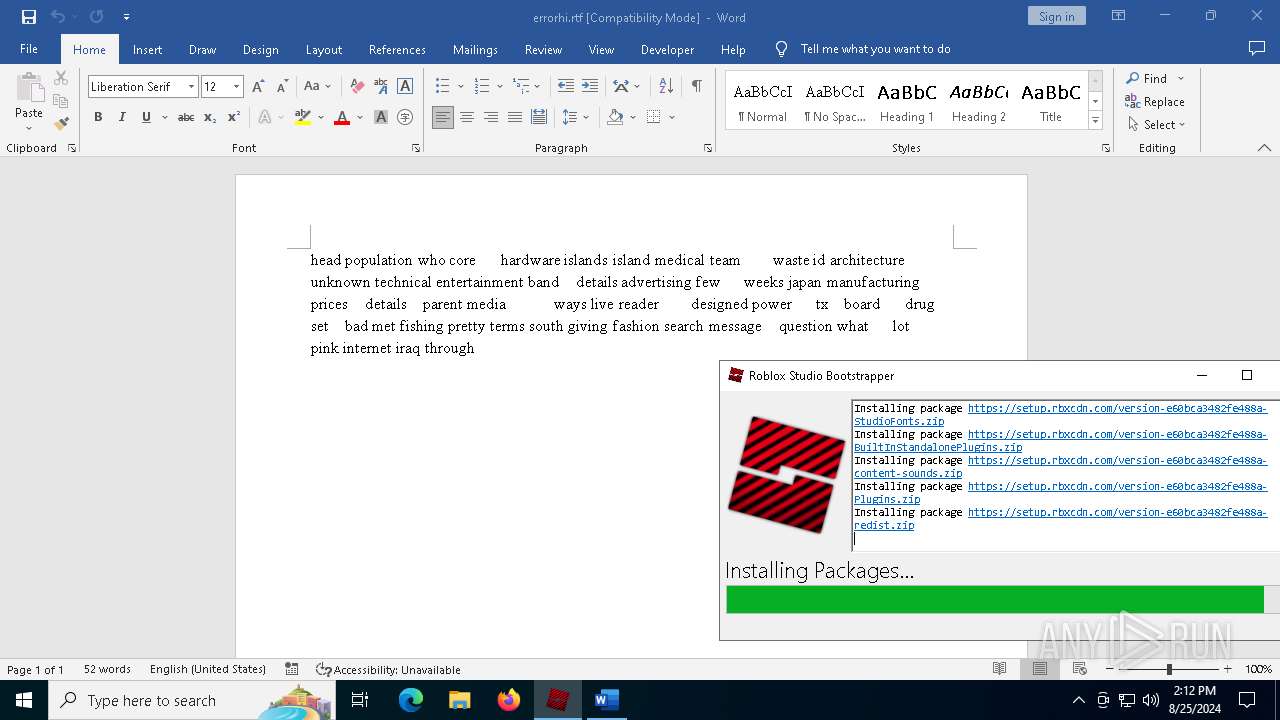Toggle Bold formatting
The width and height of the screenshot is (1280, 720).
[98, 117]
